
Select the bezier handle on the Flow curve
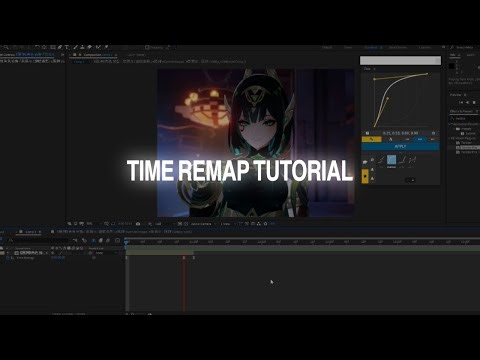coord(387,98)
